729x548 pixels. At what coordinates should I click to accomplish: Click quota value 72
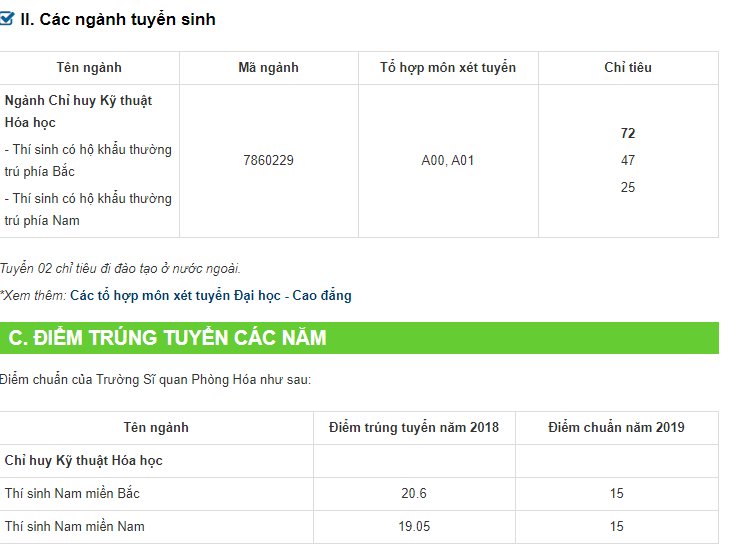pyautogui.click(x=628, y=133)
